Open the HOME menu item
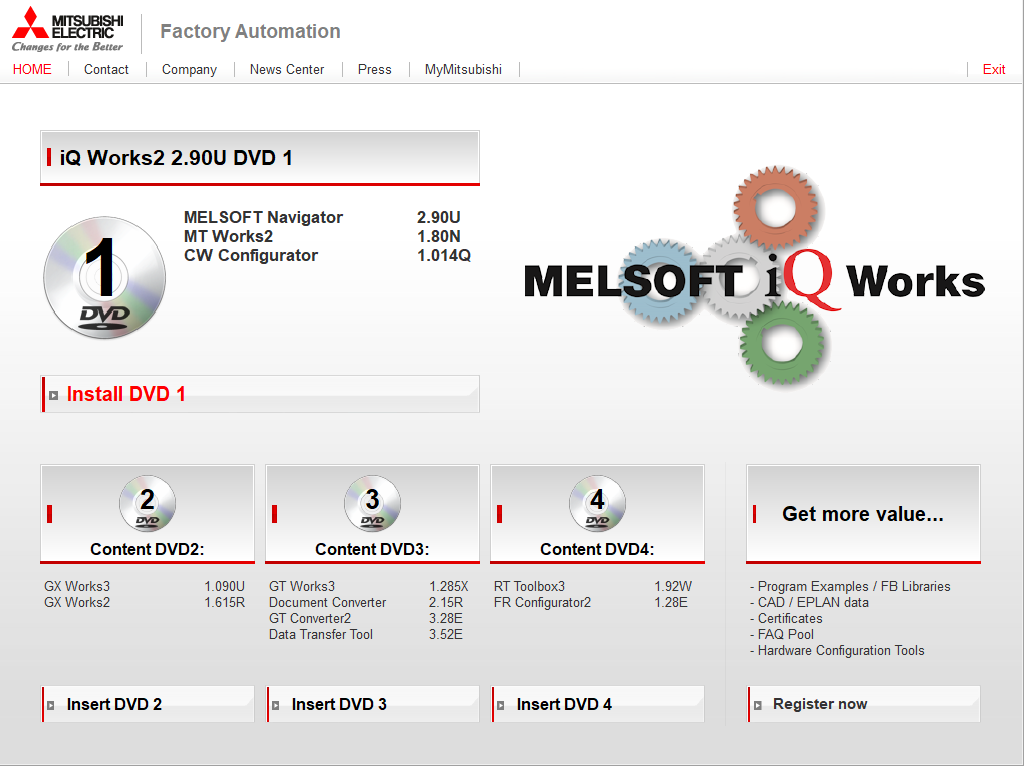The width and height of the screenshot is (1024, 766). (x=32, y=69)
